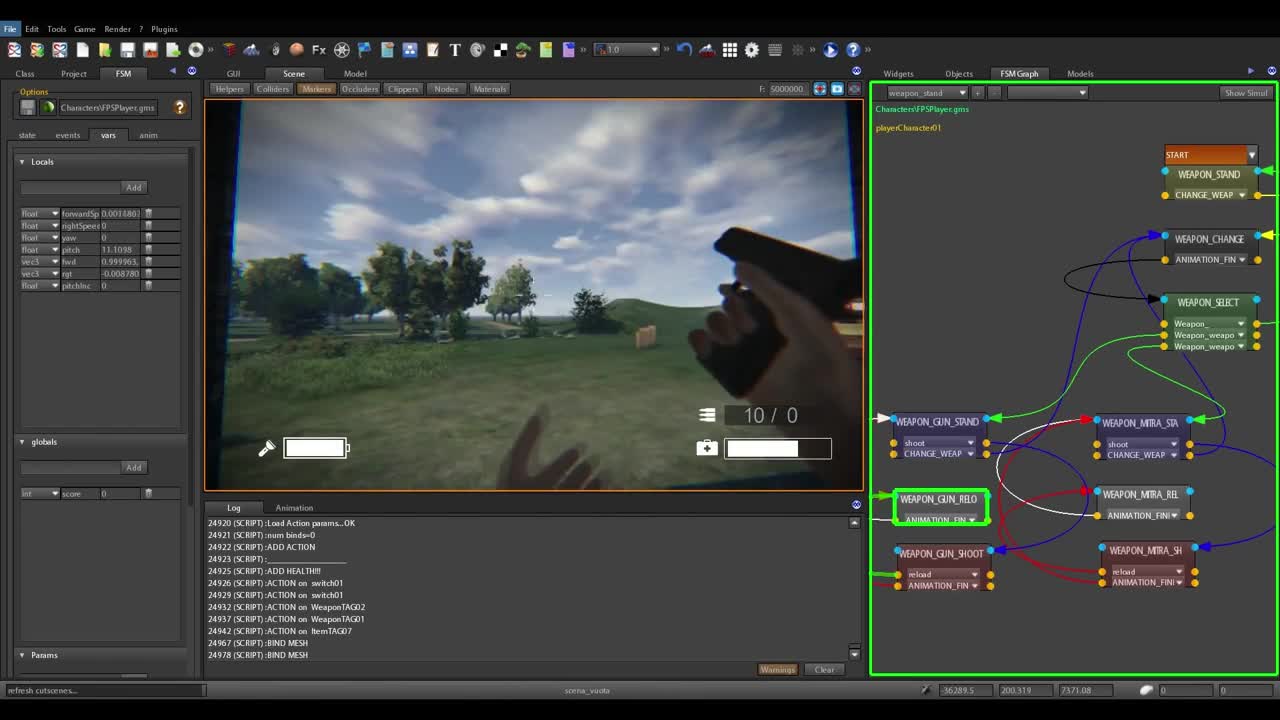Open the Help question mark icon
Viewport: 1280px width, 720px height.
pyautogui.click(x=853, y=50)
